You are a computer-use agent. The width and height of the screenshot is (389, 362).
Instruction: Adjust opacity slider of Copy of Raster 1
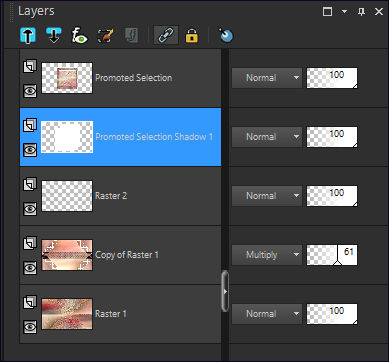[x=332, y=255]
